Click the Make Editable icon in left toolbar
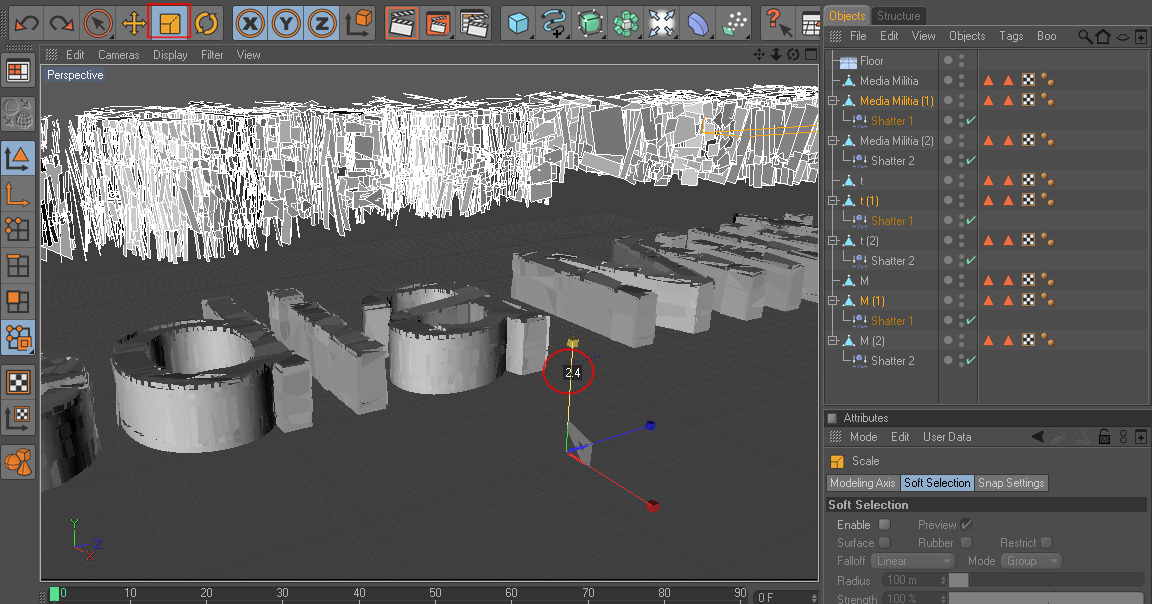The width and height of the screenshot is (1152, 604). coord(18,115)
